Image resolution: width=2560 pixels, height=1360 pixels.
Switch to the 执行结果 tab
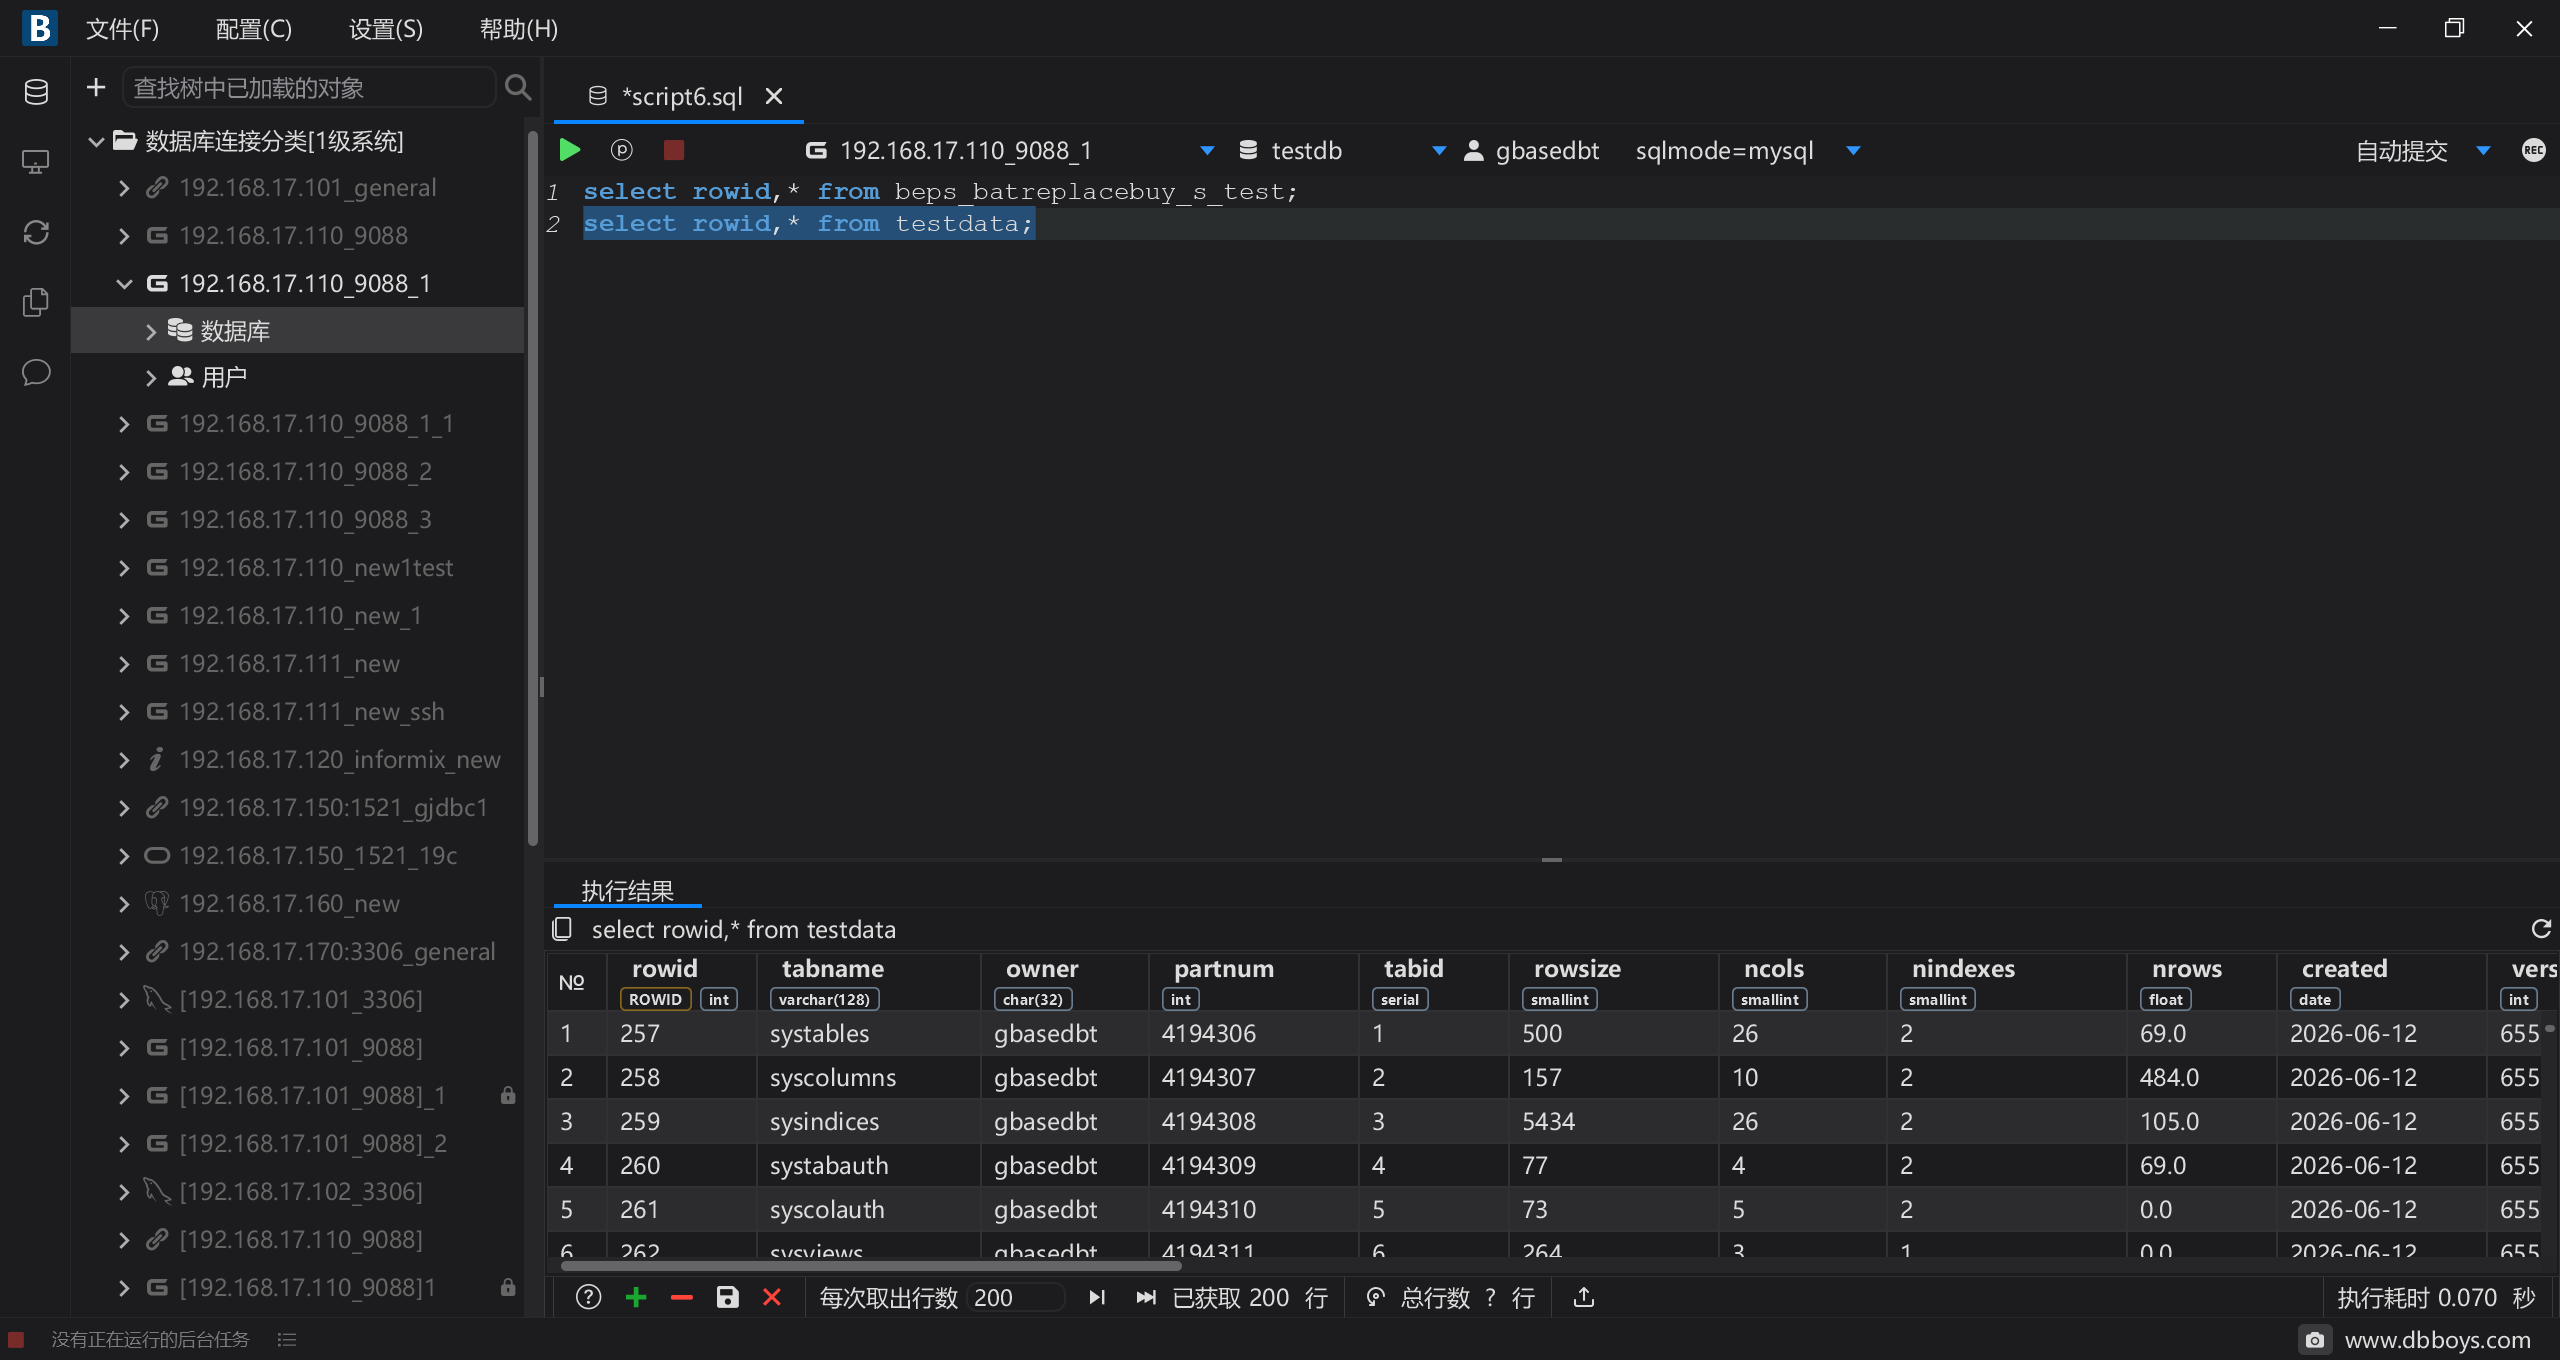point(628,890)
